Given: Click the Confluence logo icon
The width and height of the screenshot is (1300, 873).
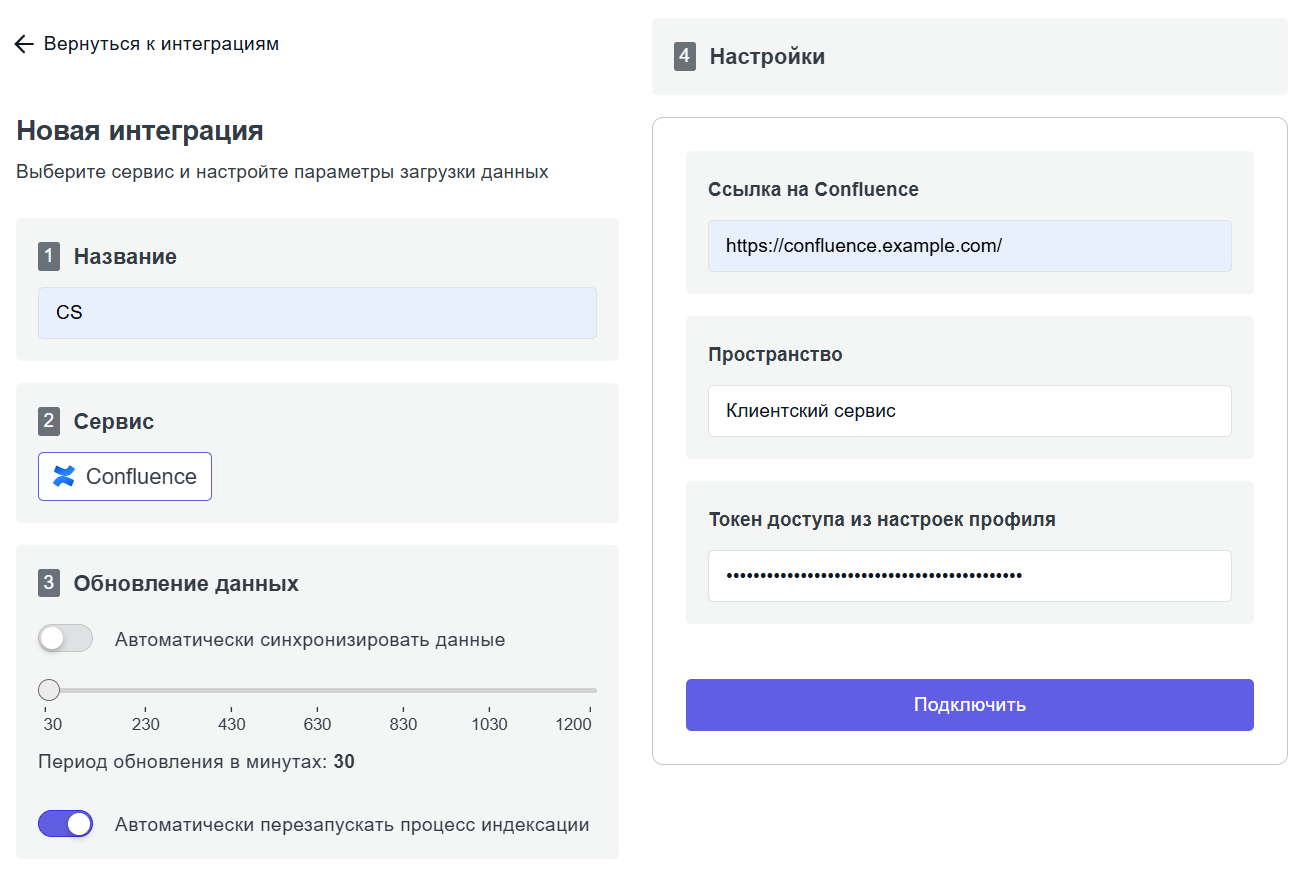Looking at the screenshot, I should [x=64, y=476].
